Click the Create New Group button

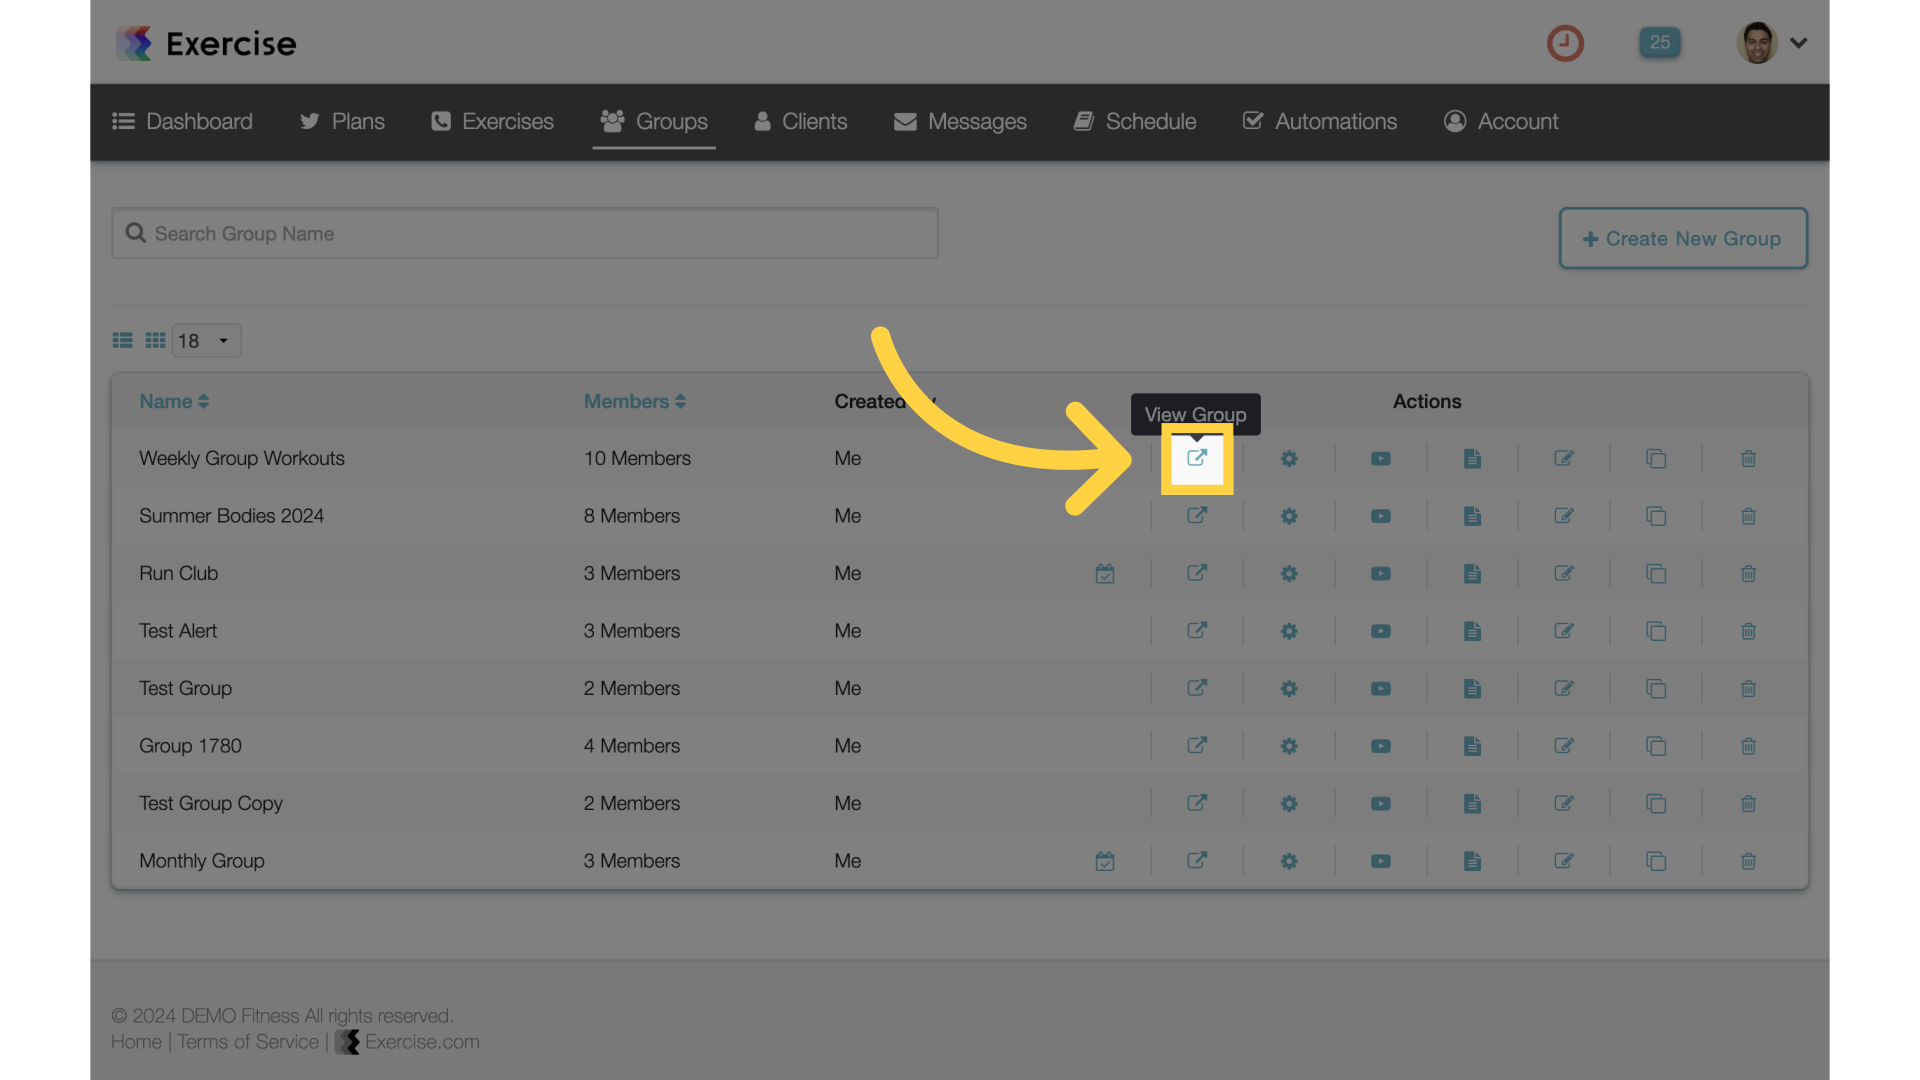[1683, 238]
